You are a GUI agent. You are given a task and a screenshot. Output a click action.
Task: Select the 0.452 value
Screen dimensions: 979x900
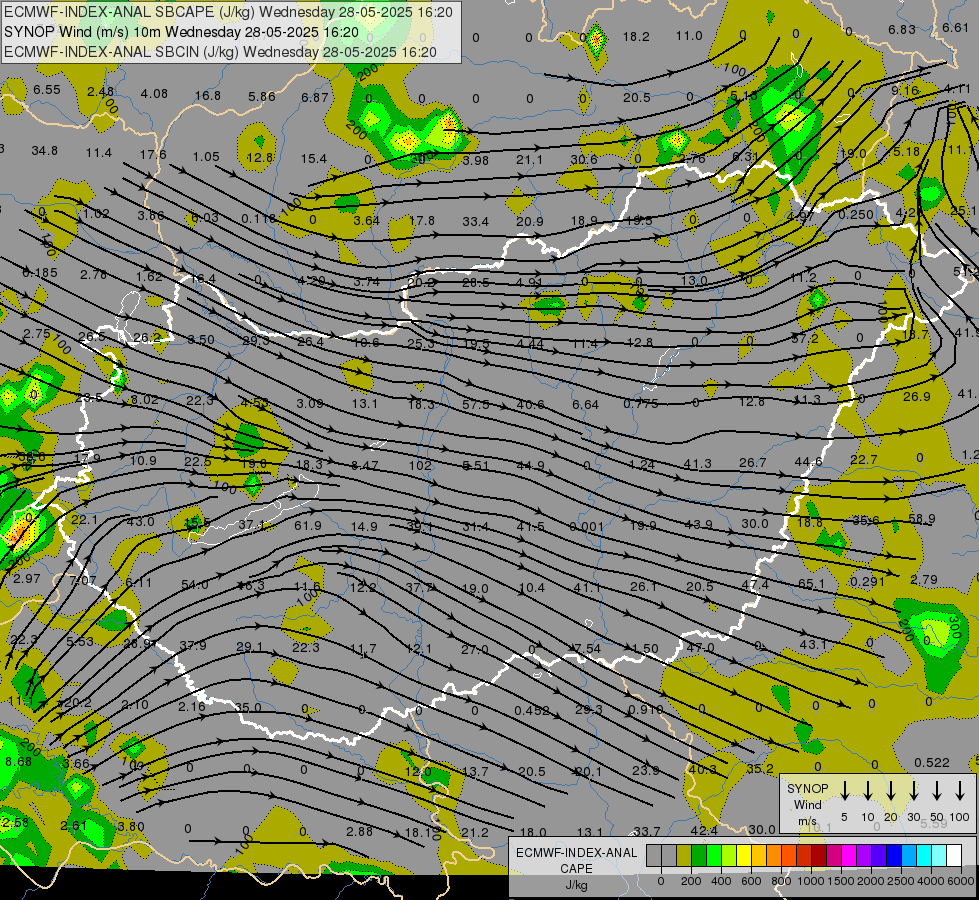[x=532, y=710]
